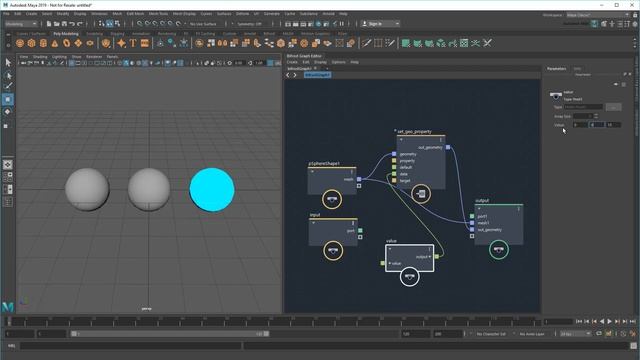The width and height of the screenshot is (640, 360).
Task: Open the Sign In dropdown
Action: point(380,24)
